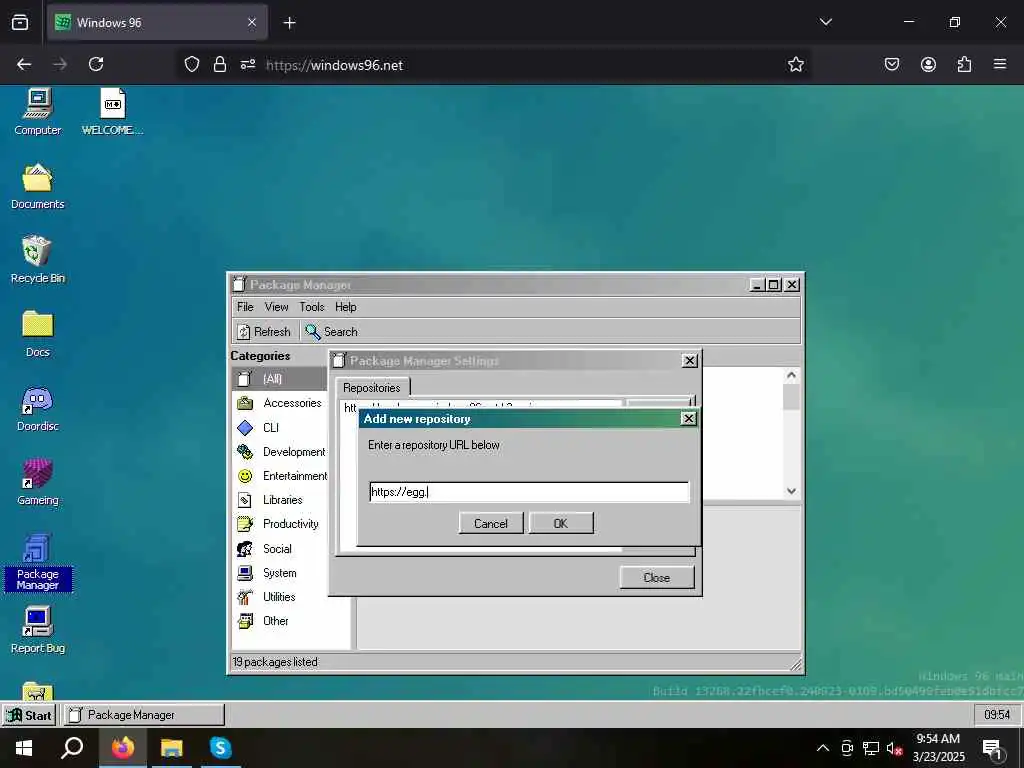1024x768 pixels.
Task: Open File Explorer from the taskbar
Action: click(172, 748)
